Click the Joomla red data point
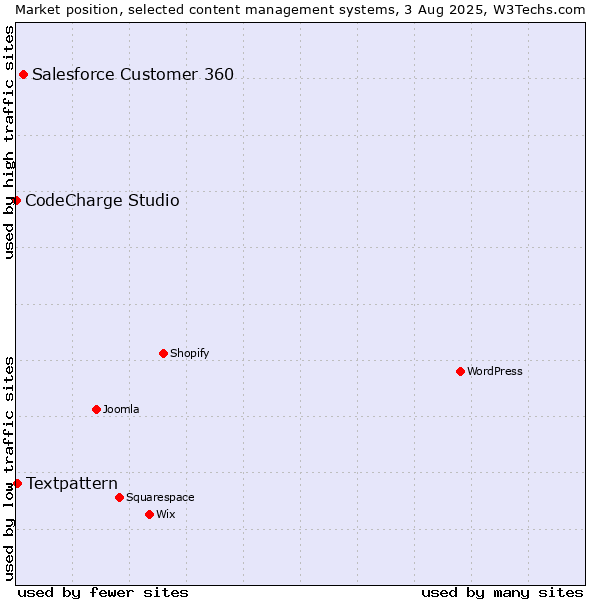Viewport: 600px width, 600px height. 96,409
